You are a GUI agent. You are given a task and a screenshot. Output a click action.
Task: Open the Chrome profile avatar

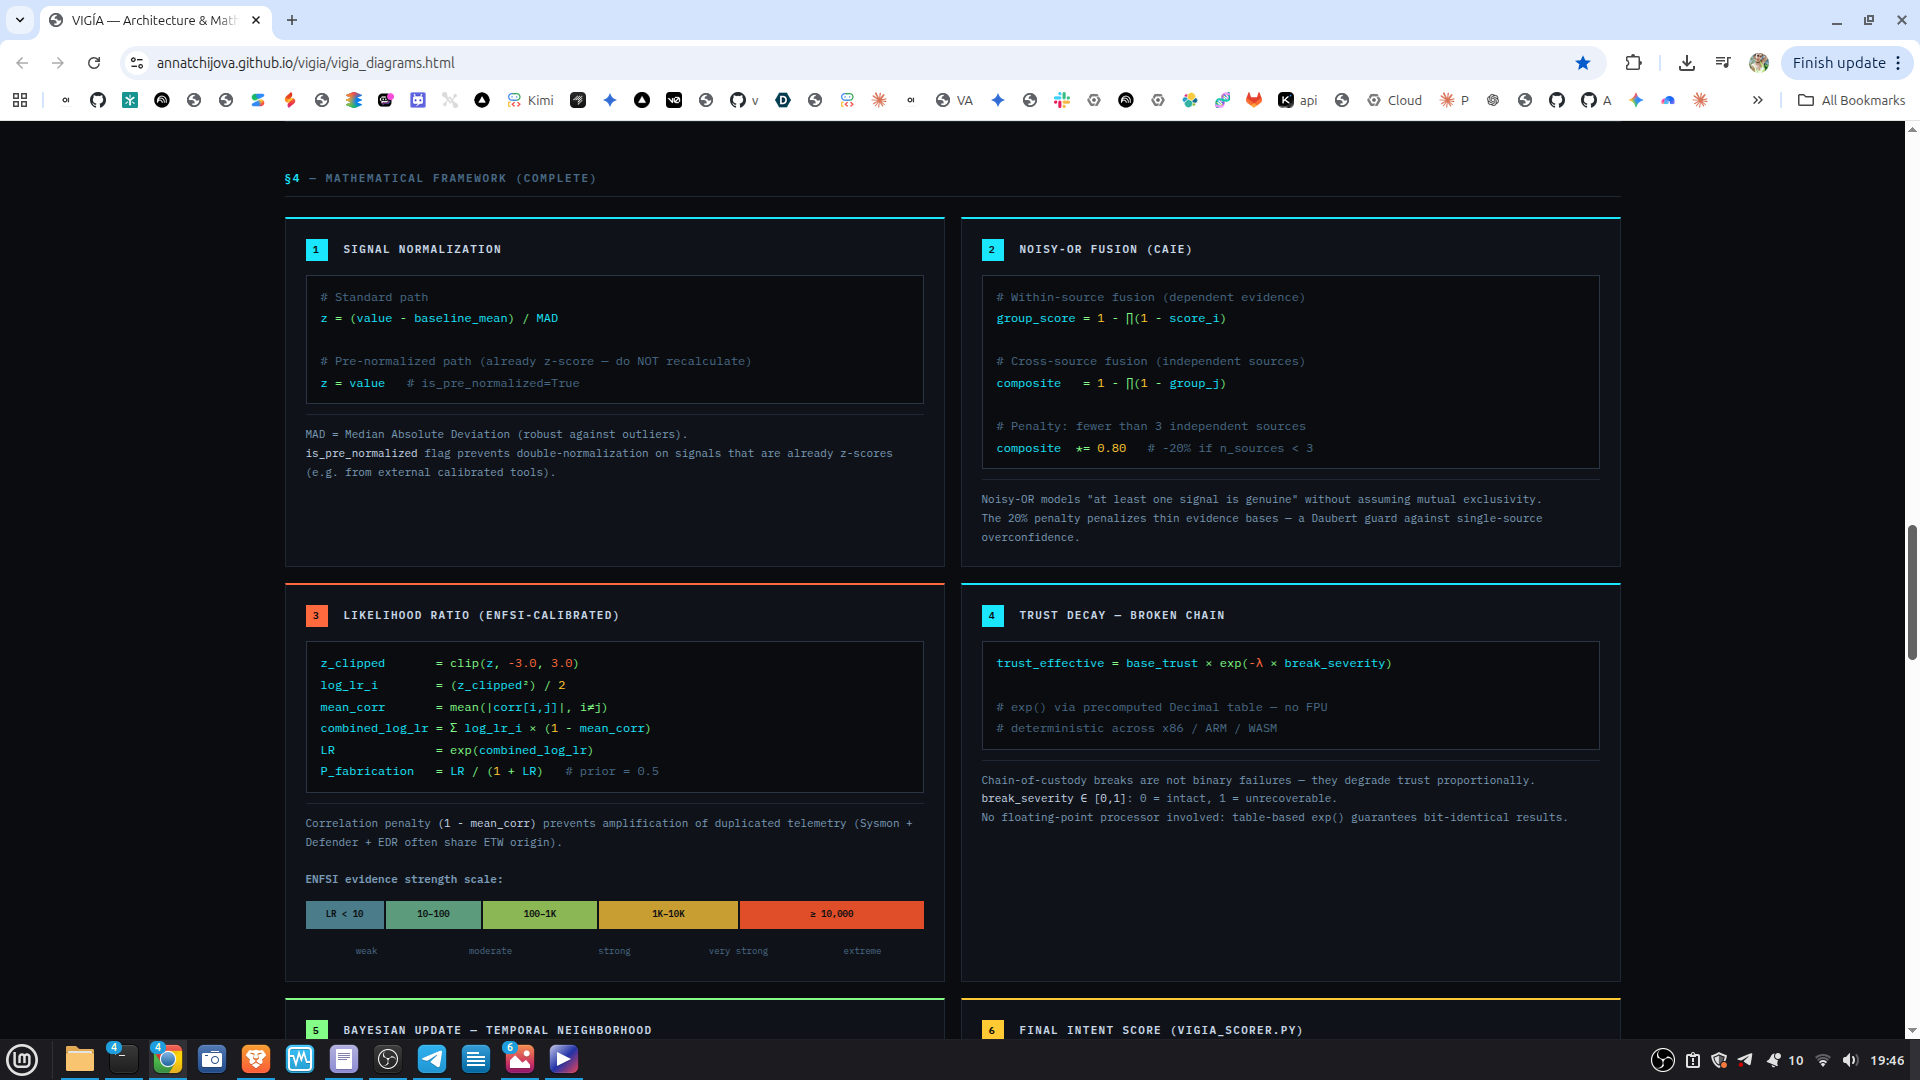click(1759, 63)
